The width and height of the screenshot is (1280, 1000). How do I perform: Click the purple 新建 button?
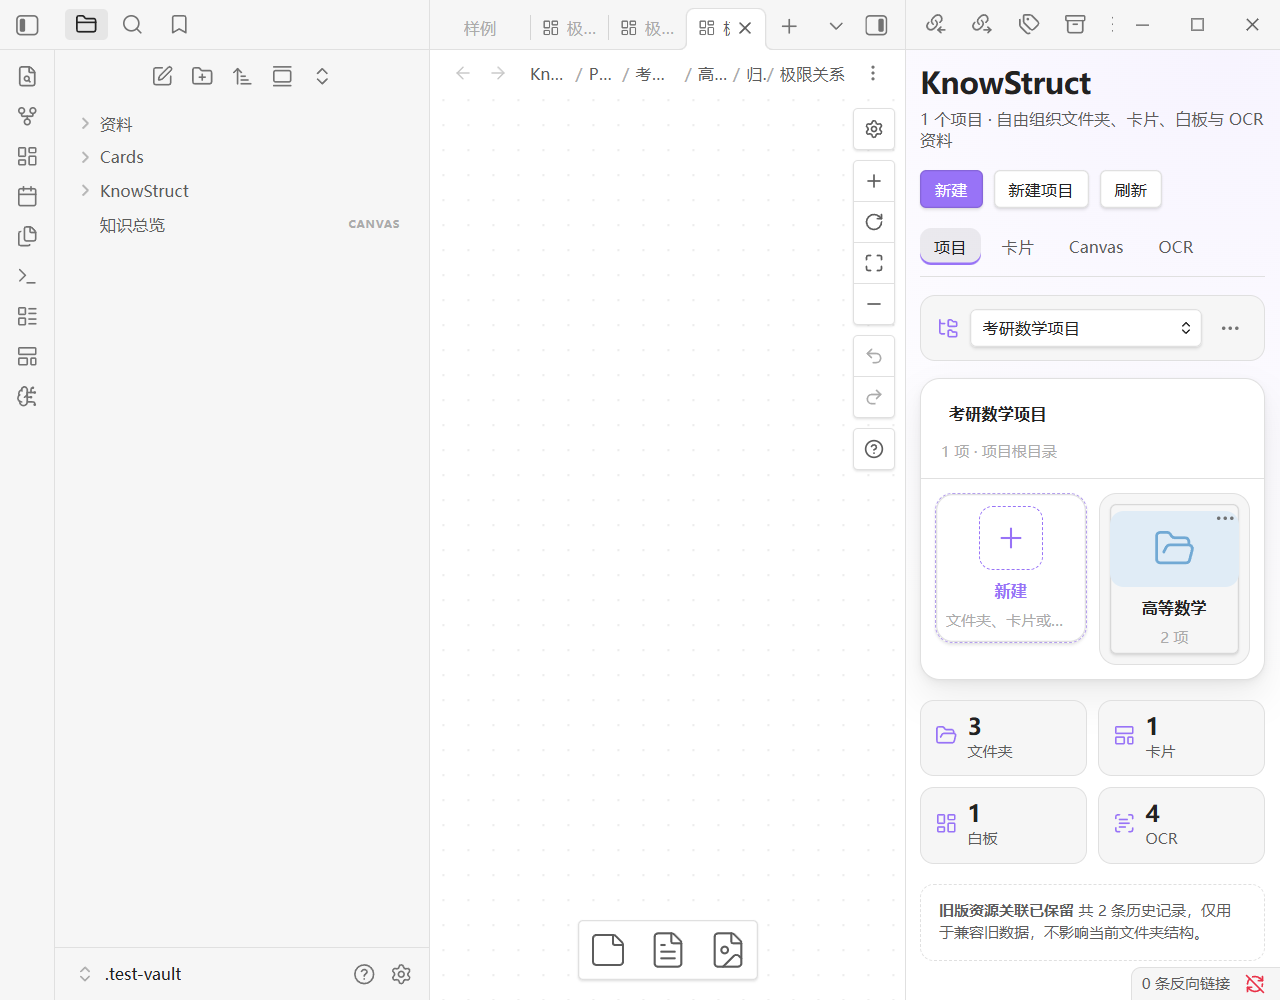pos(951,190)
